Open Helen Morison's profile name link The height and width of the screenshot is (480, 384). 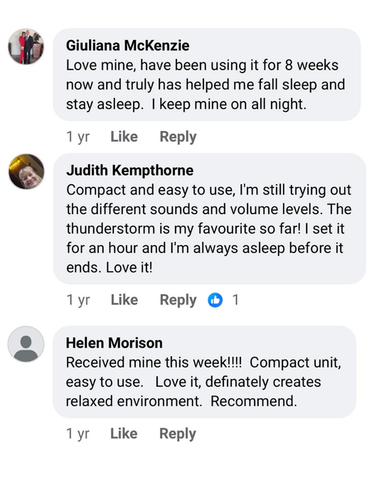114,343
